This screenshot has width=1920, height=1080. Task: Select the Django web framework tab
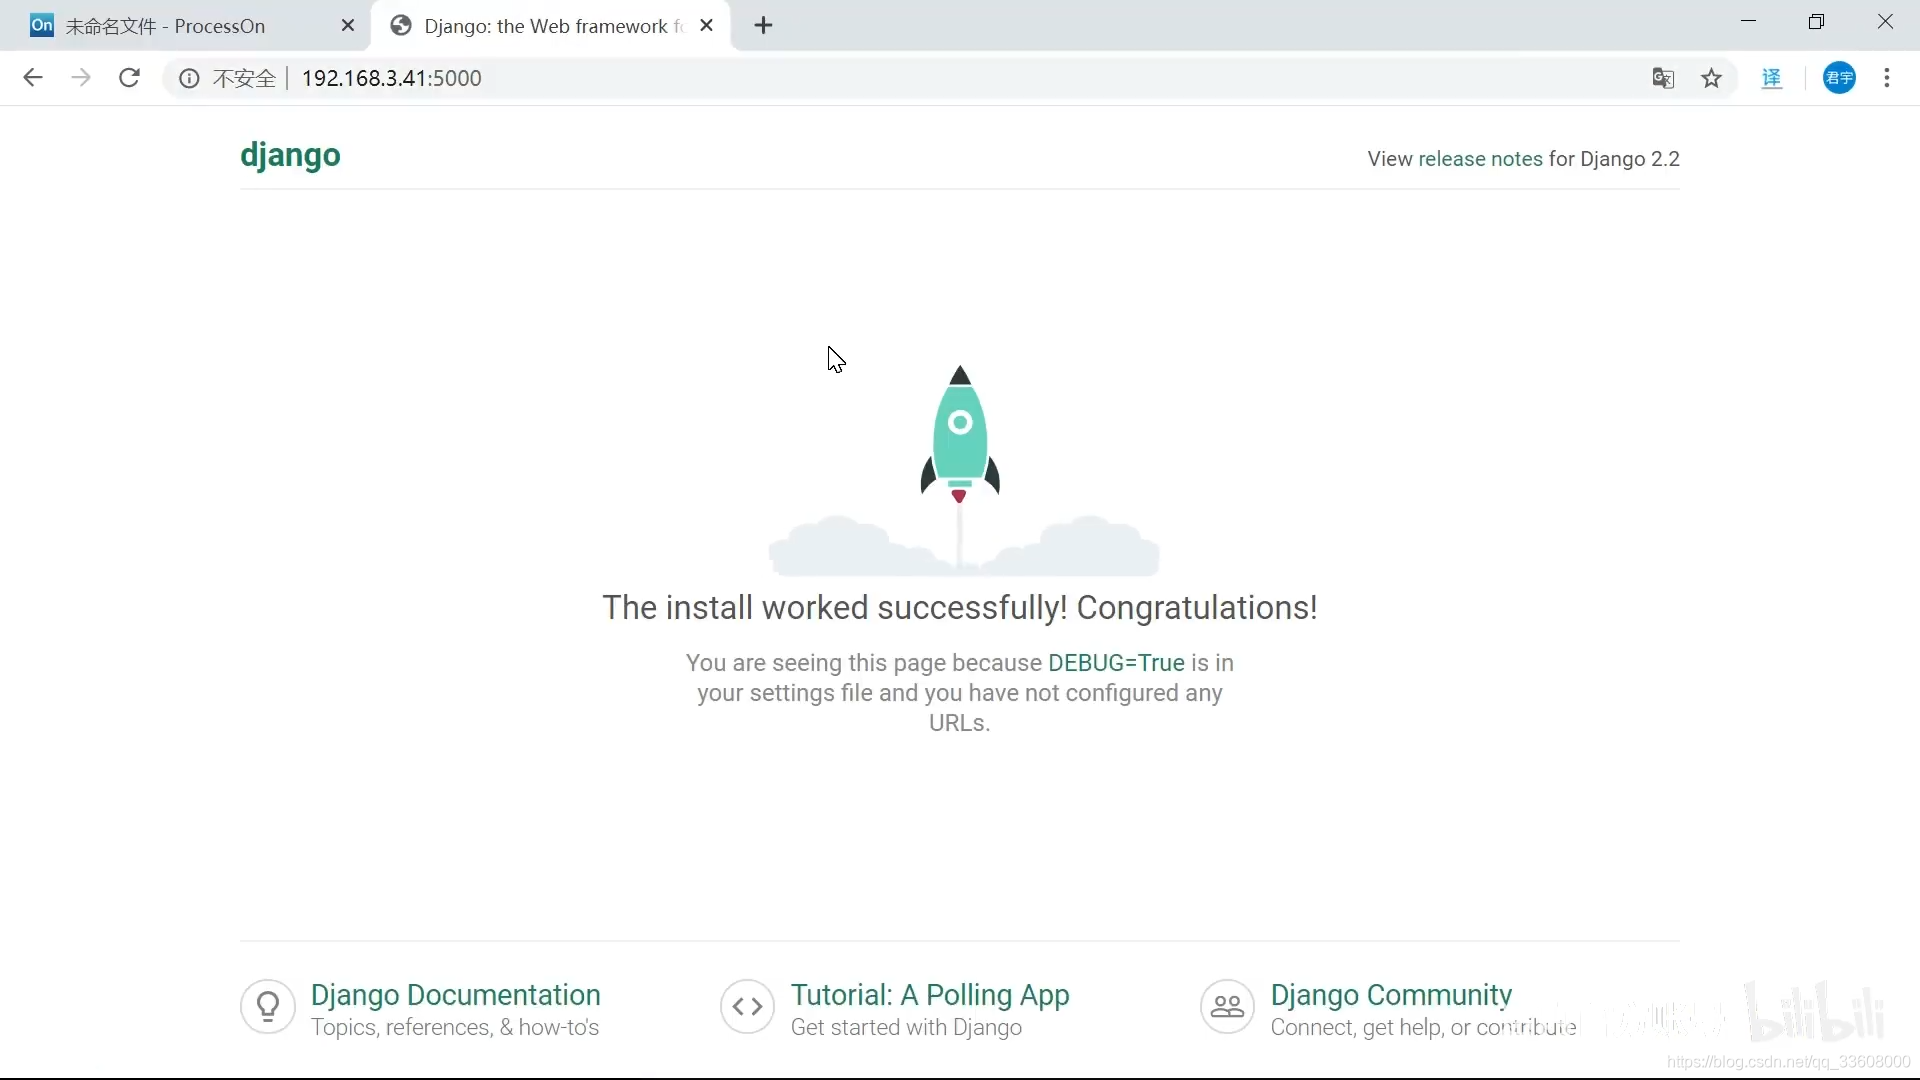(x=545, y=26)
